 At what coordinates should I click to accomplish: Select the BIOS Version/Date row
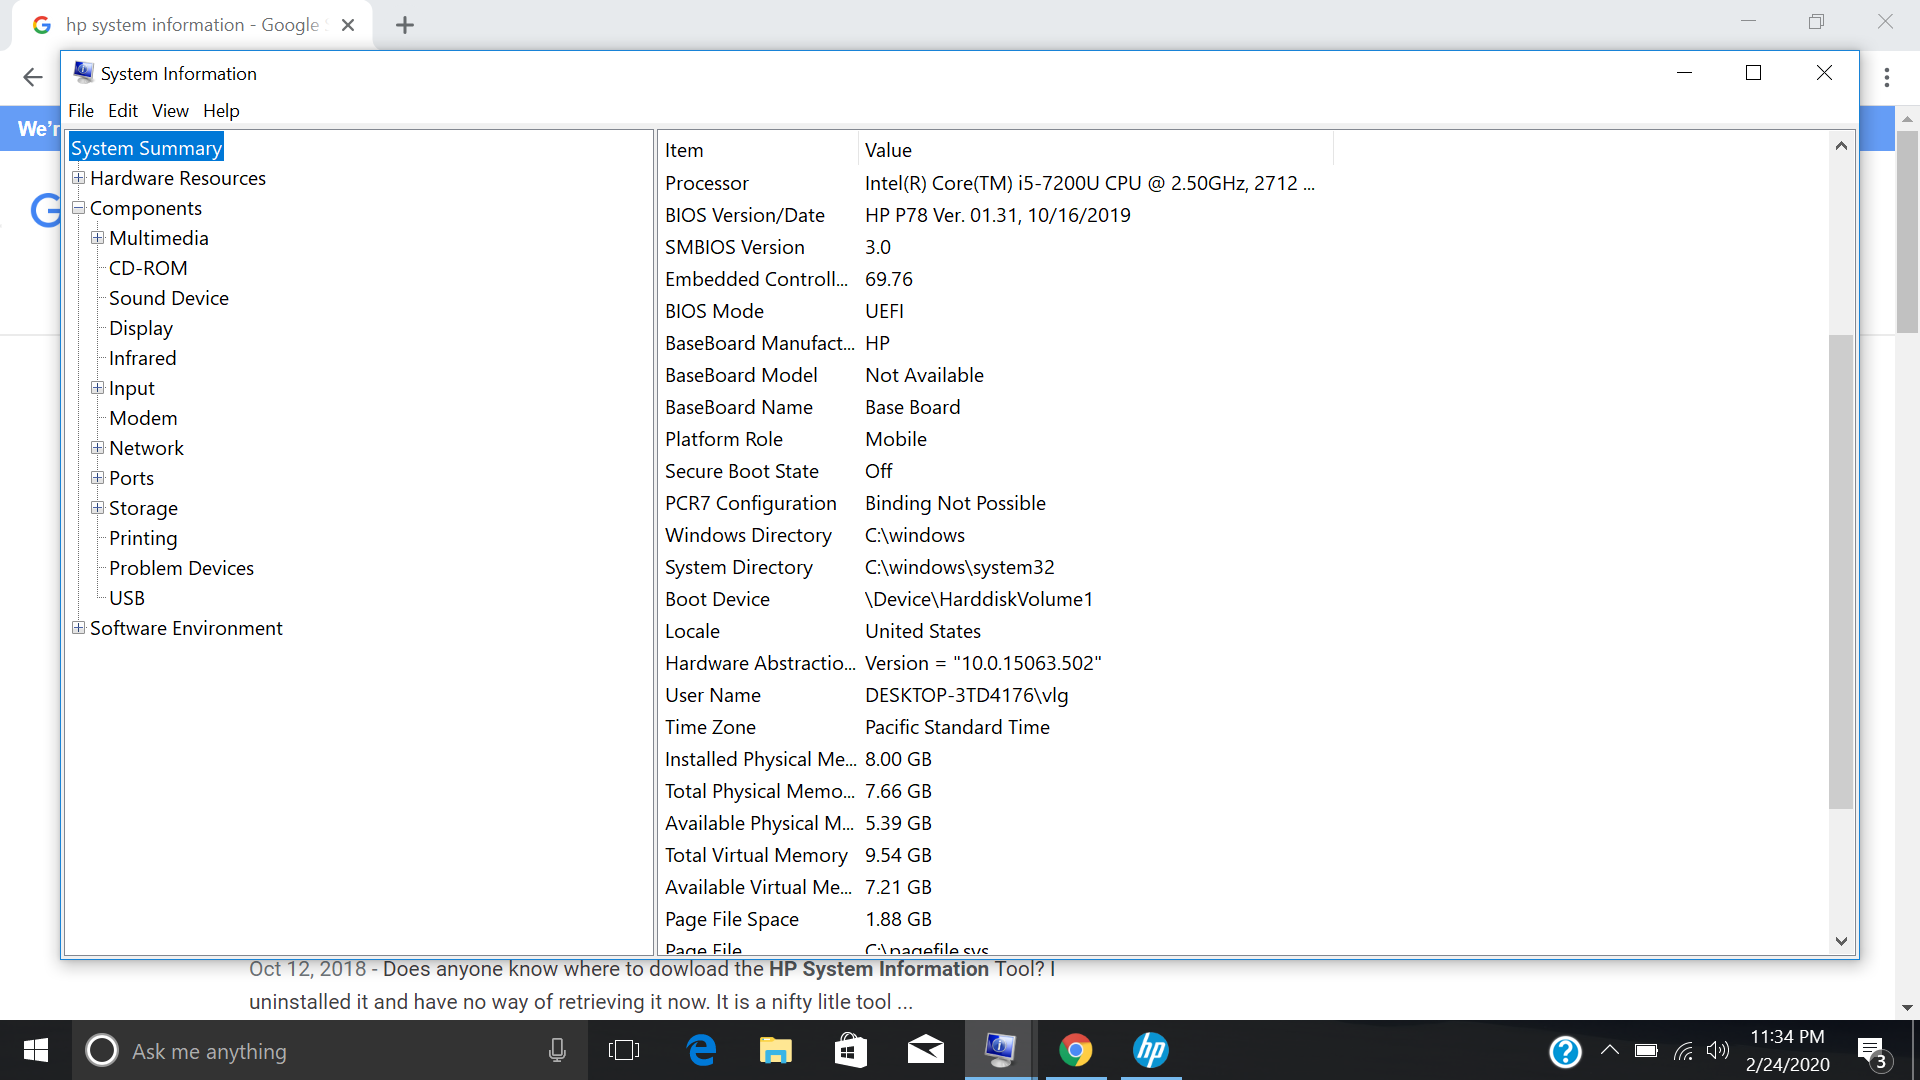(995, 215)
